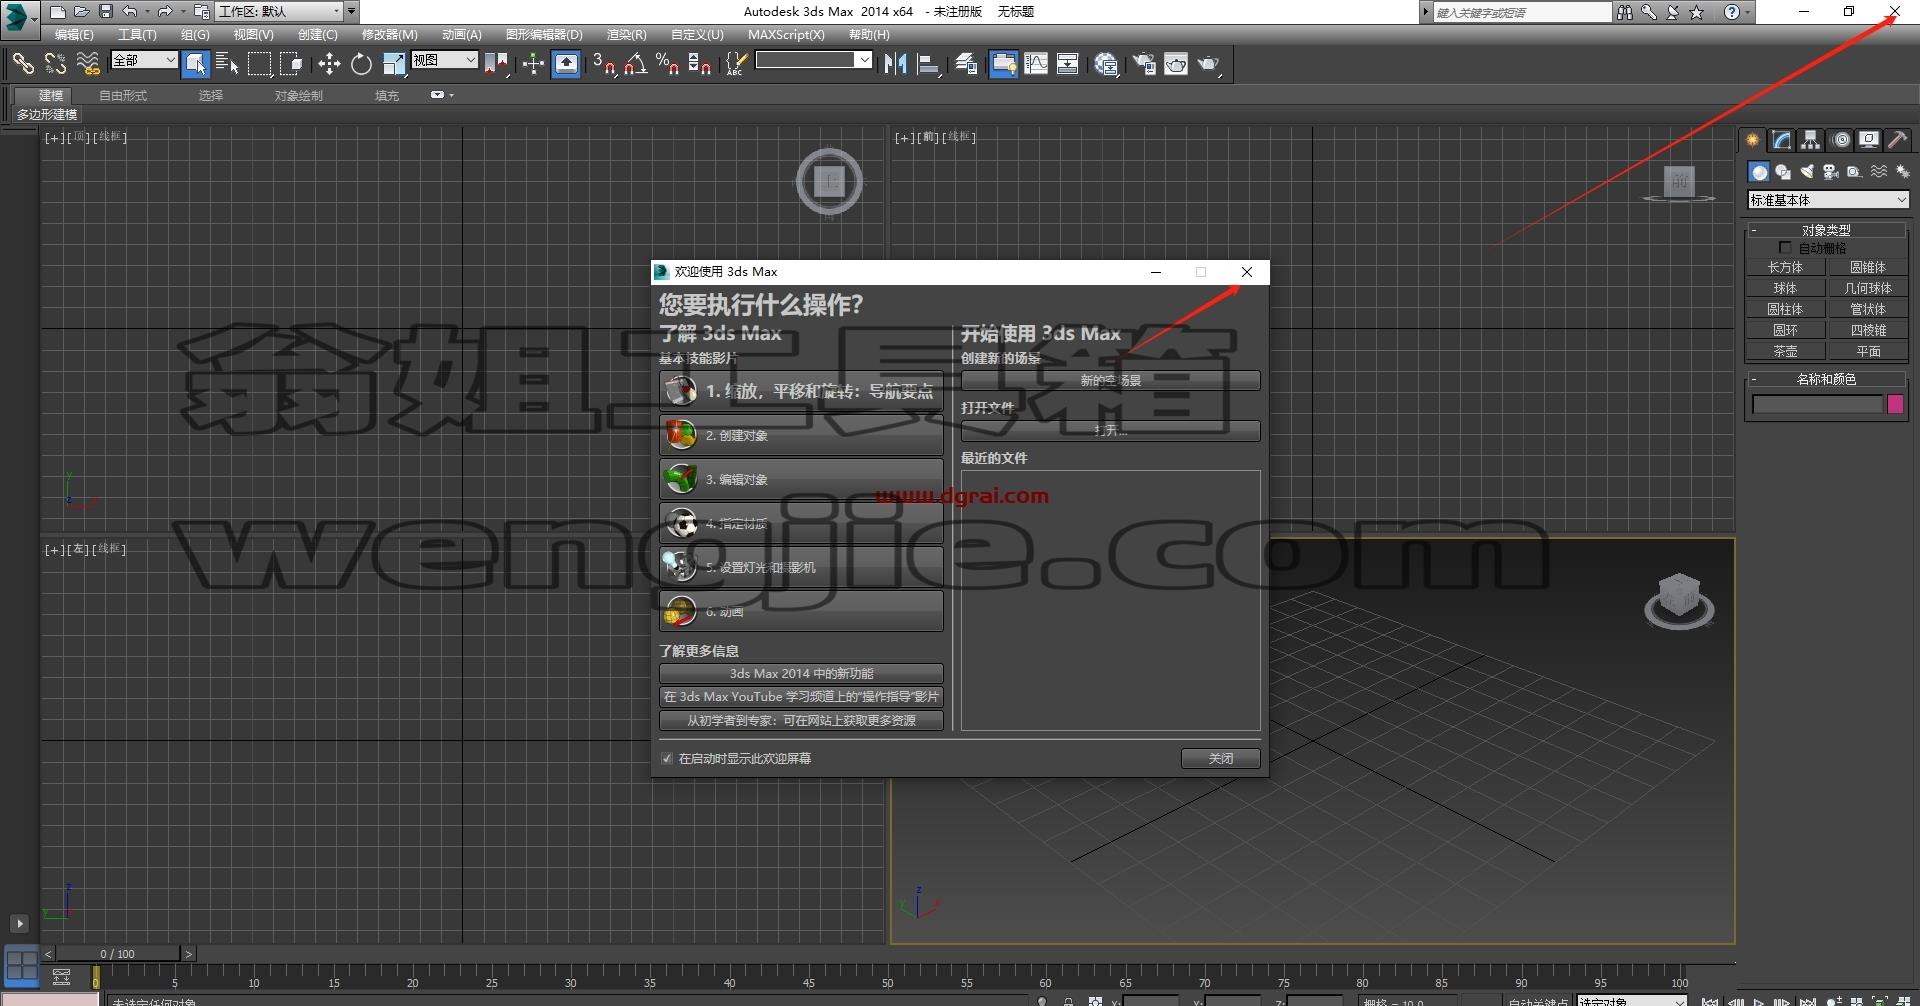Image resolution: width=1920 pixels, height=1006 pixels.
Task: Click the Render Production teapot icon
Action: point(1209,64)
